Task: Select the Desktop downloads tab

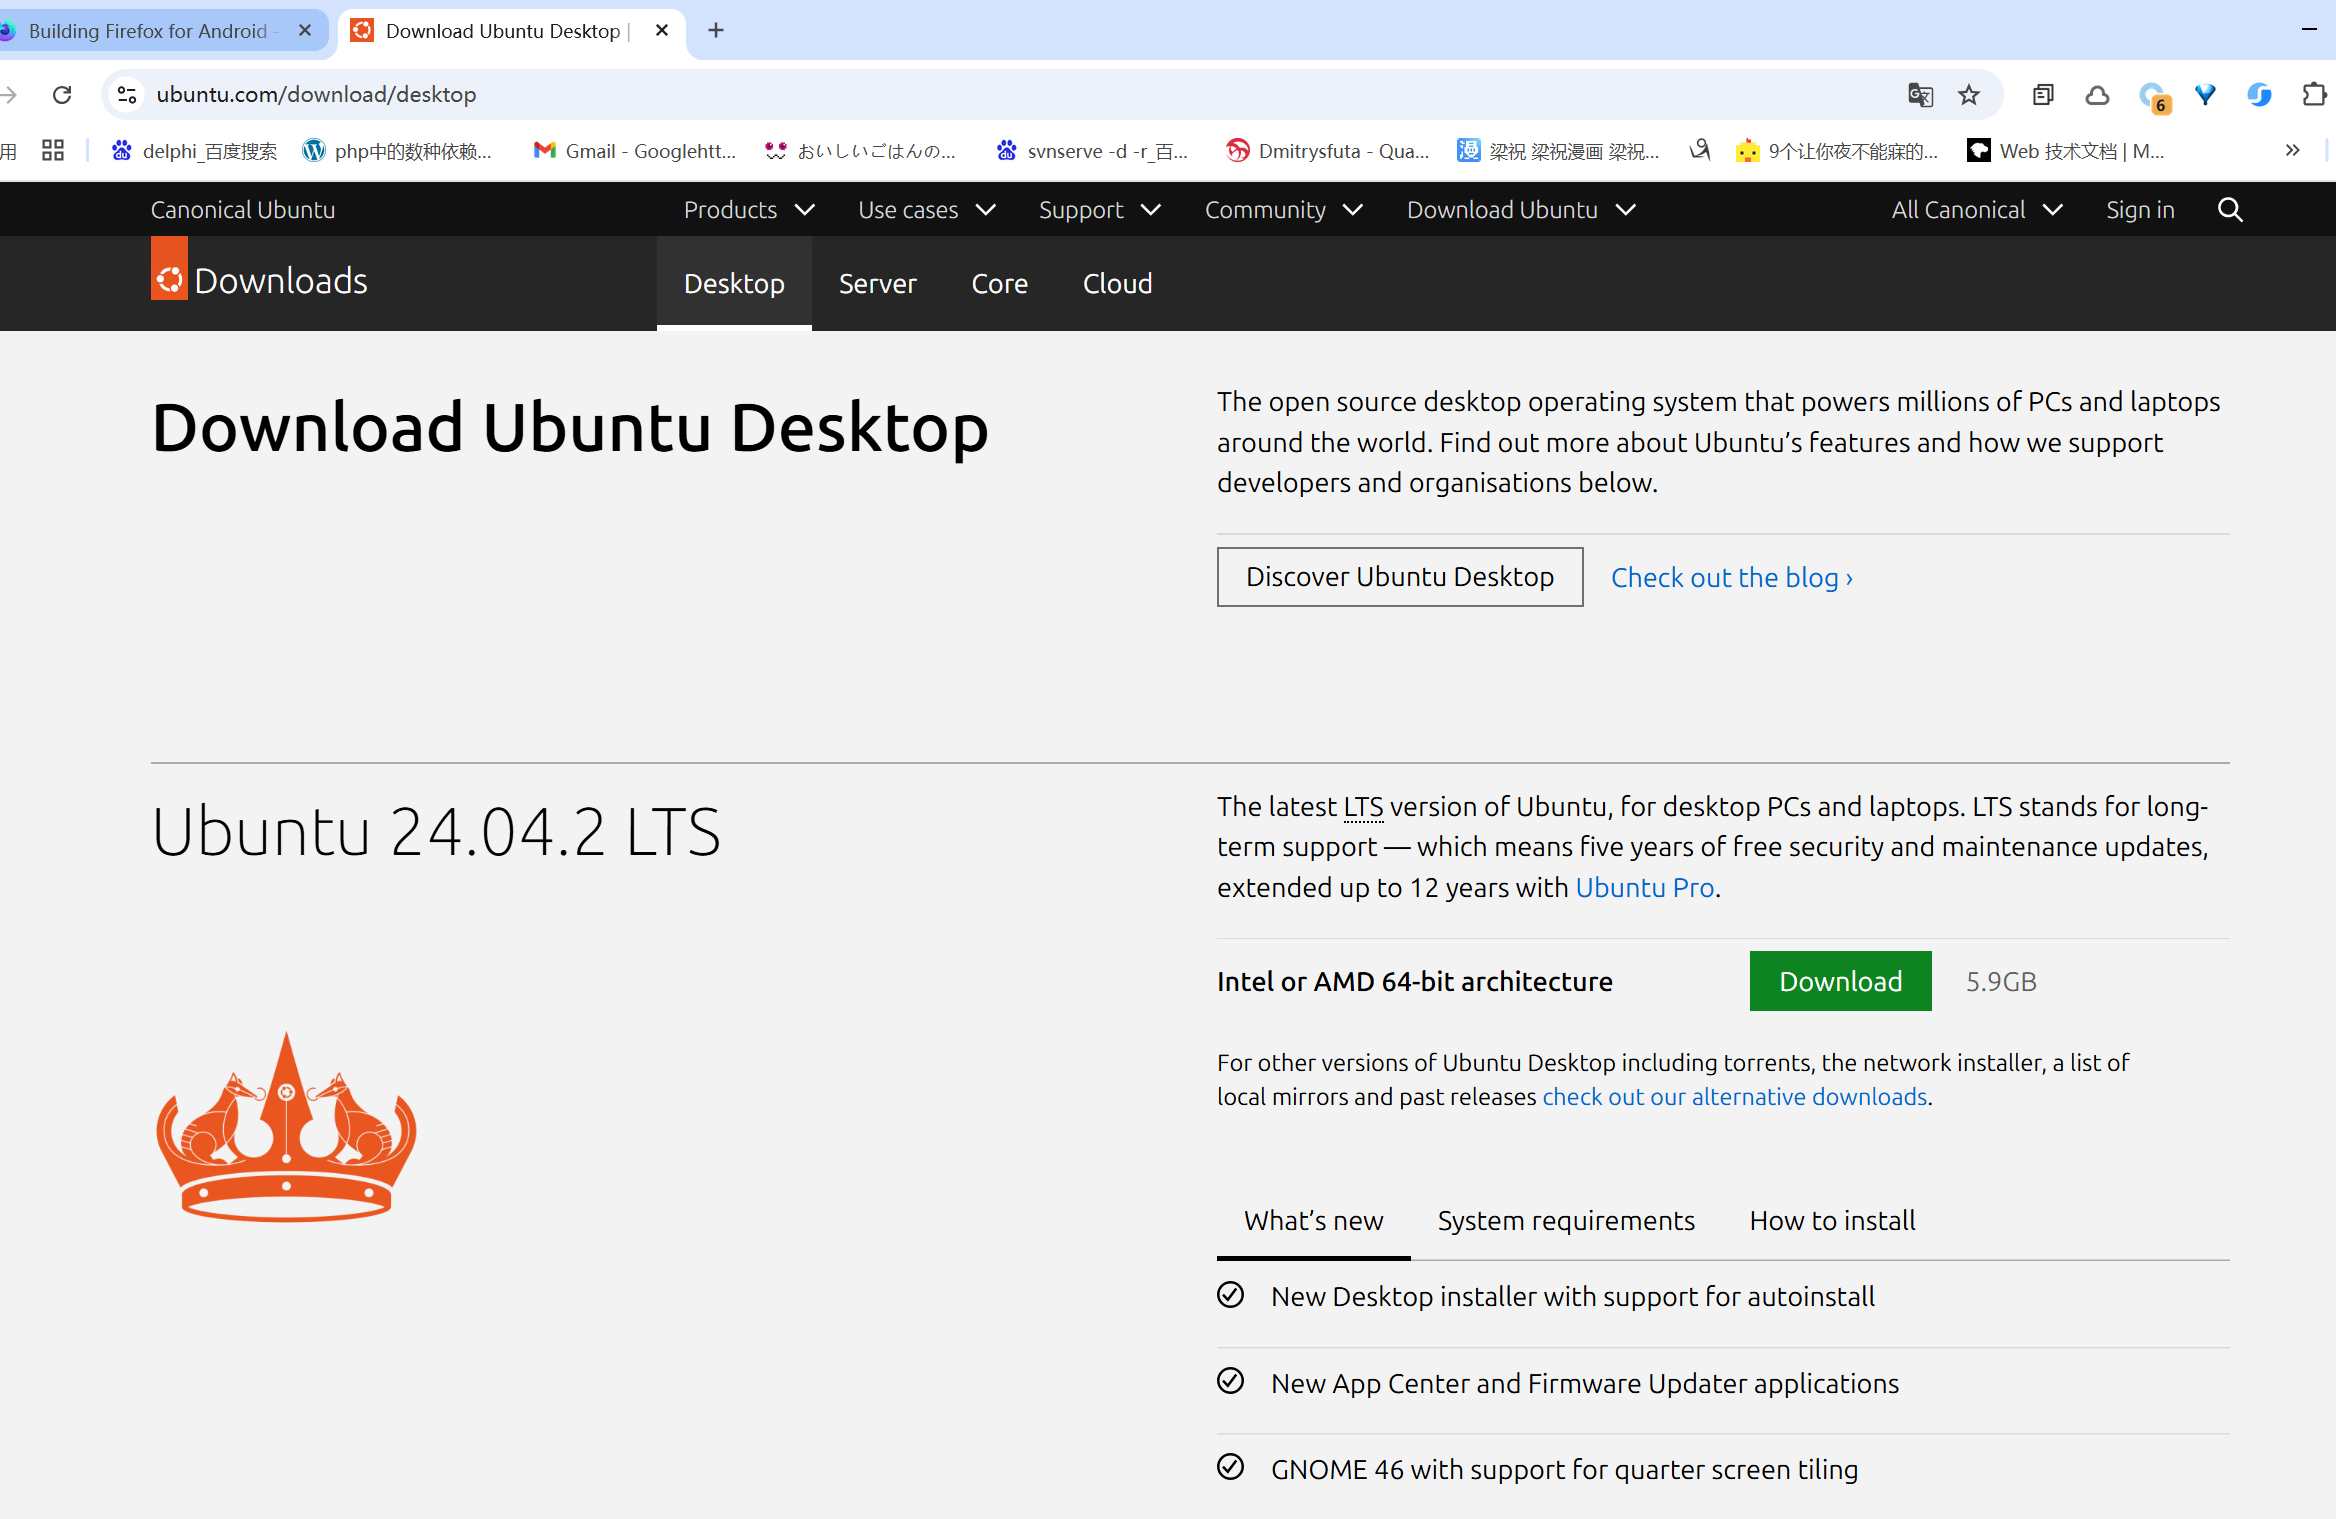Action: click(734, 284)
